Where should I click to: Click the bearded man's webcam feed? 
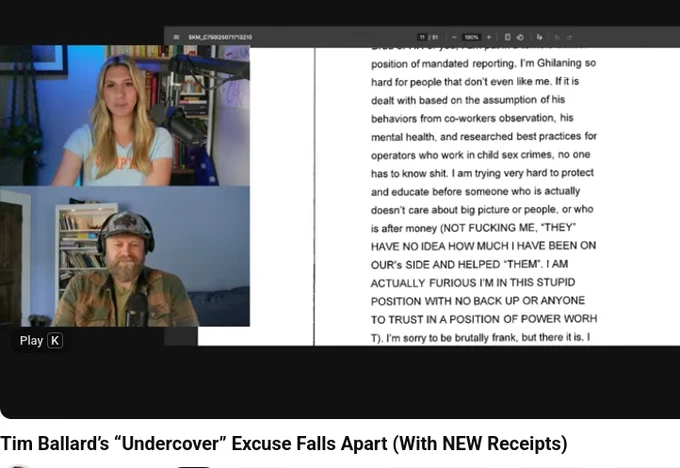125,256
